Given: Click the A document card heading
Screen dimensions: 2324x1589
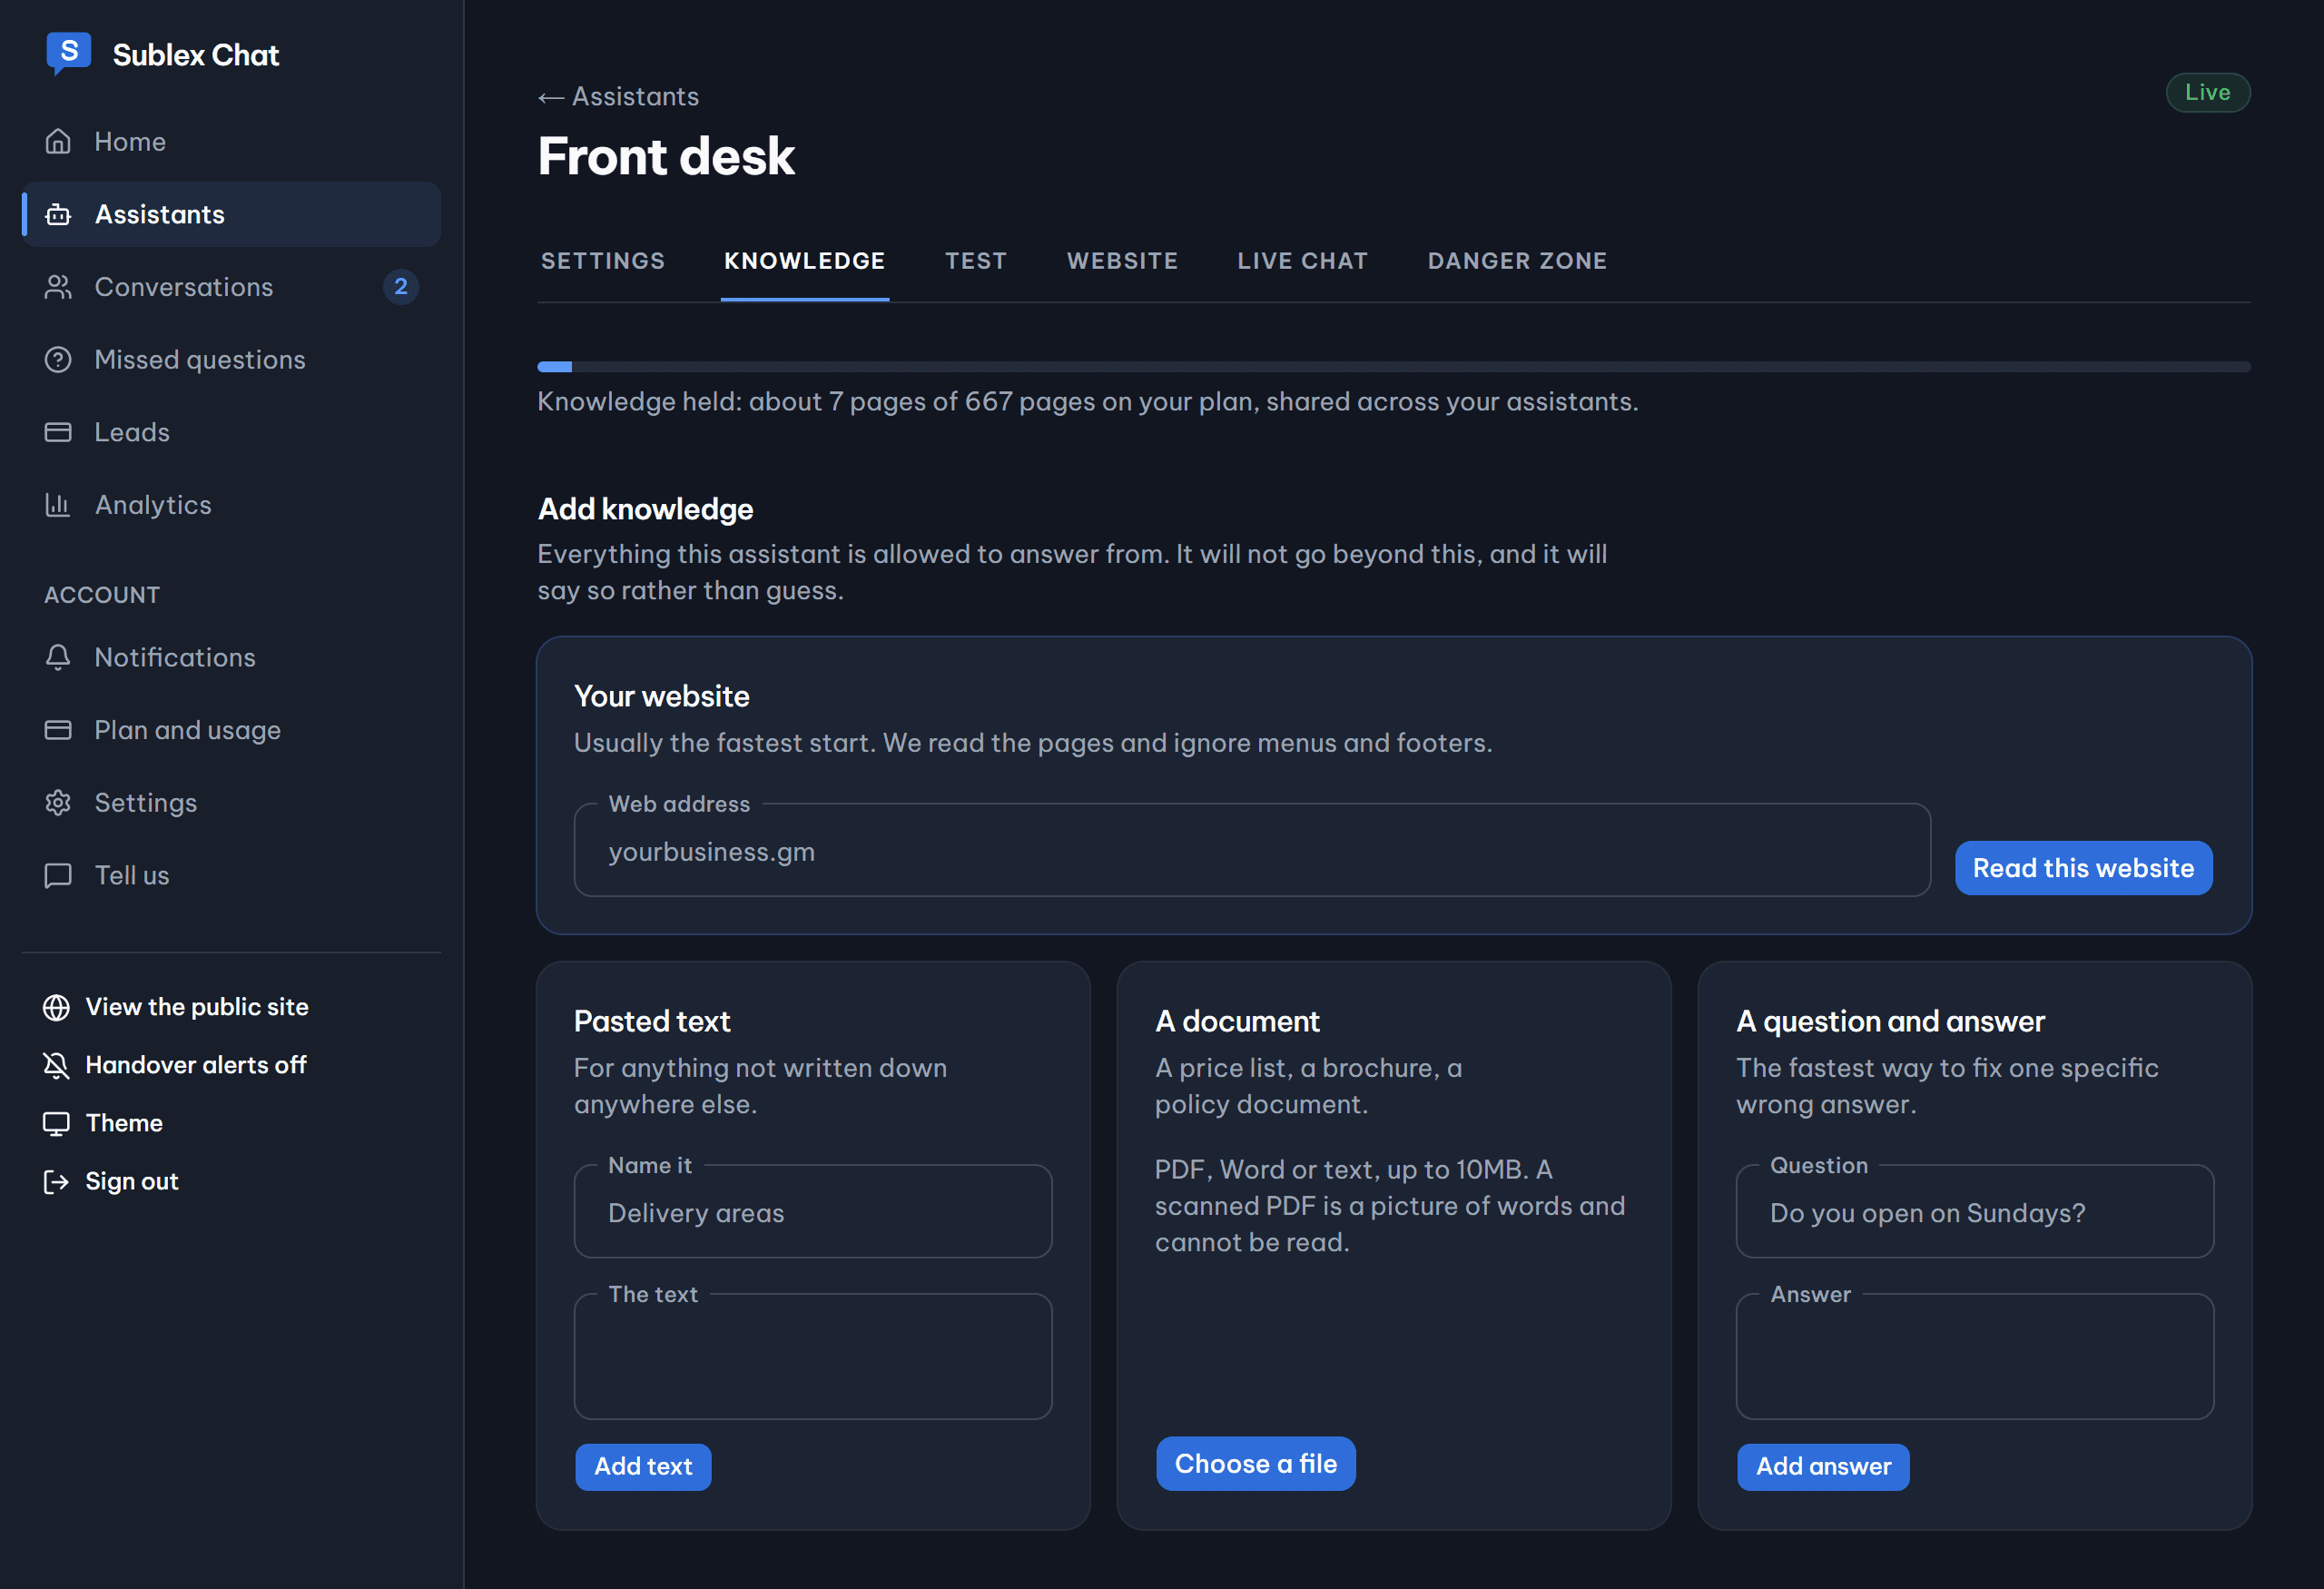Looking at the screenshot, I should click(1237, 1021).
